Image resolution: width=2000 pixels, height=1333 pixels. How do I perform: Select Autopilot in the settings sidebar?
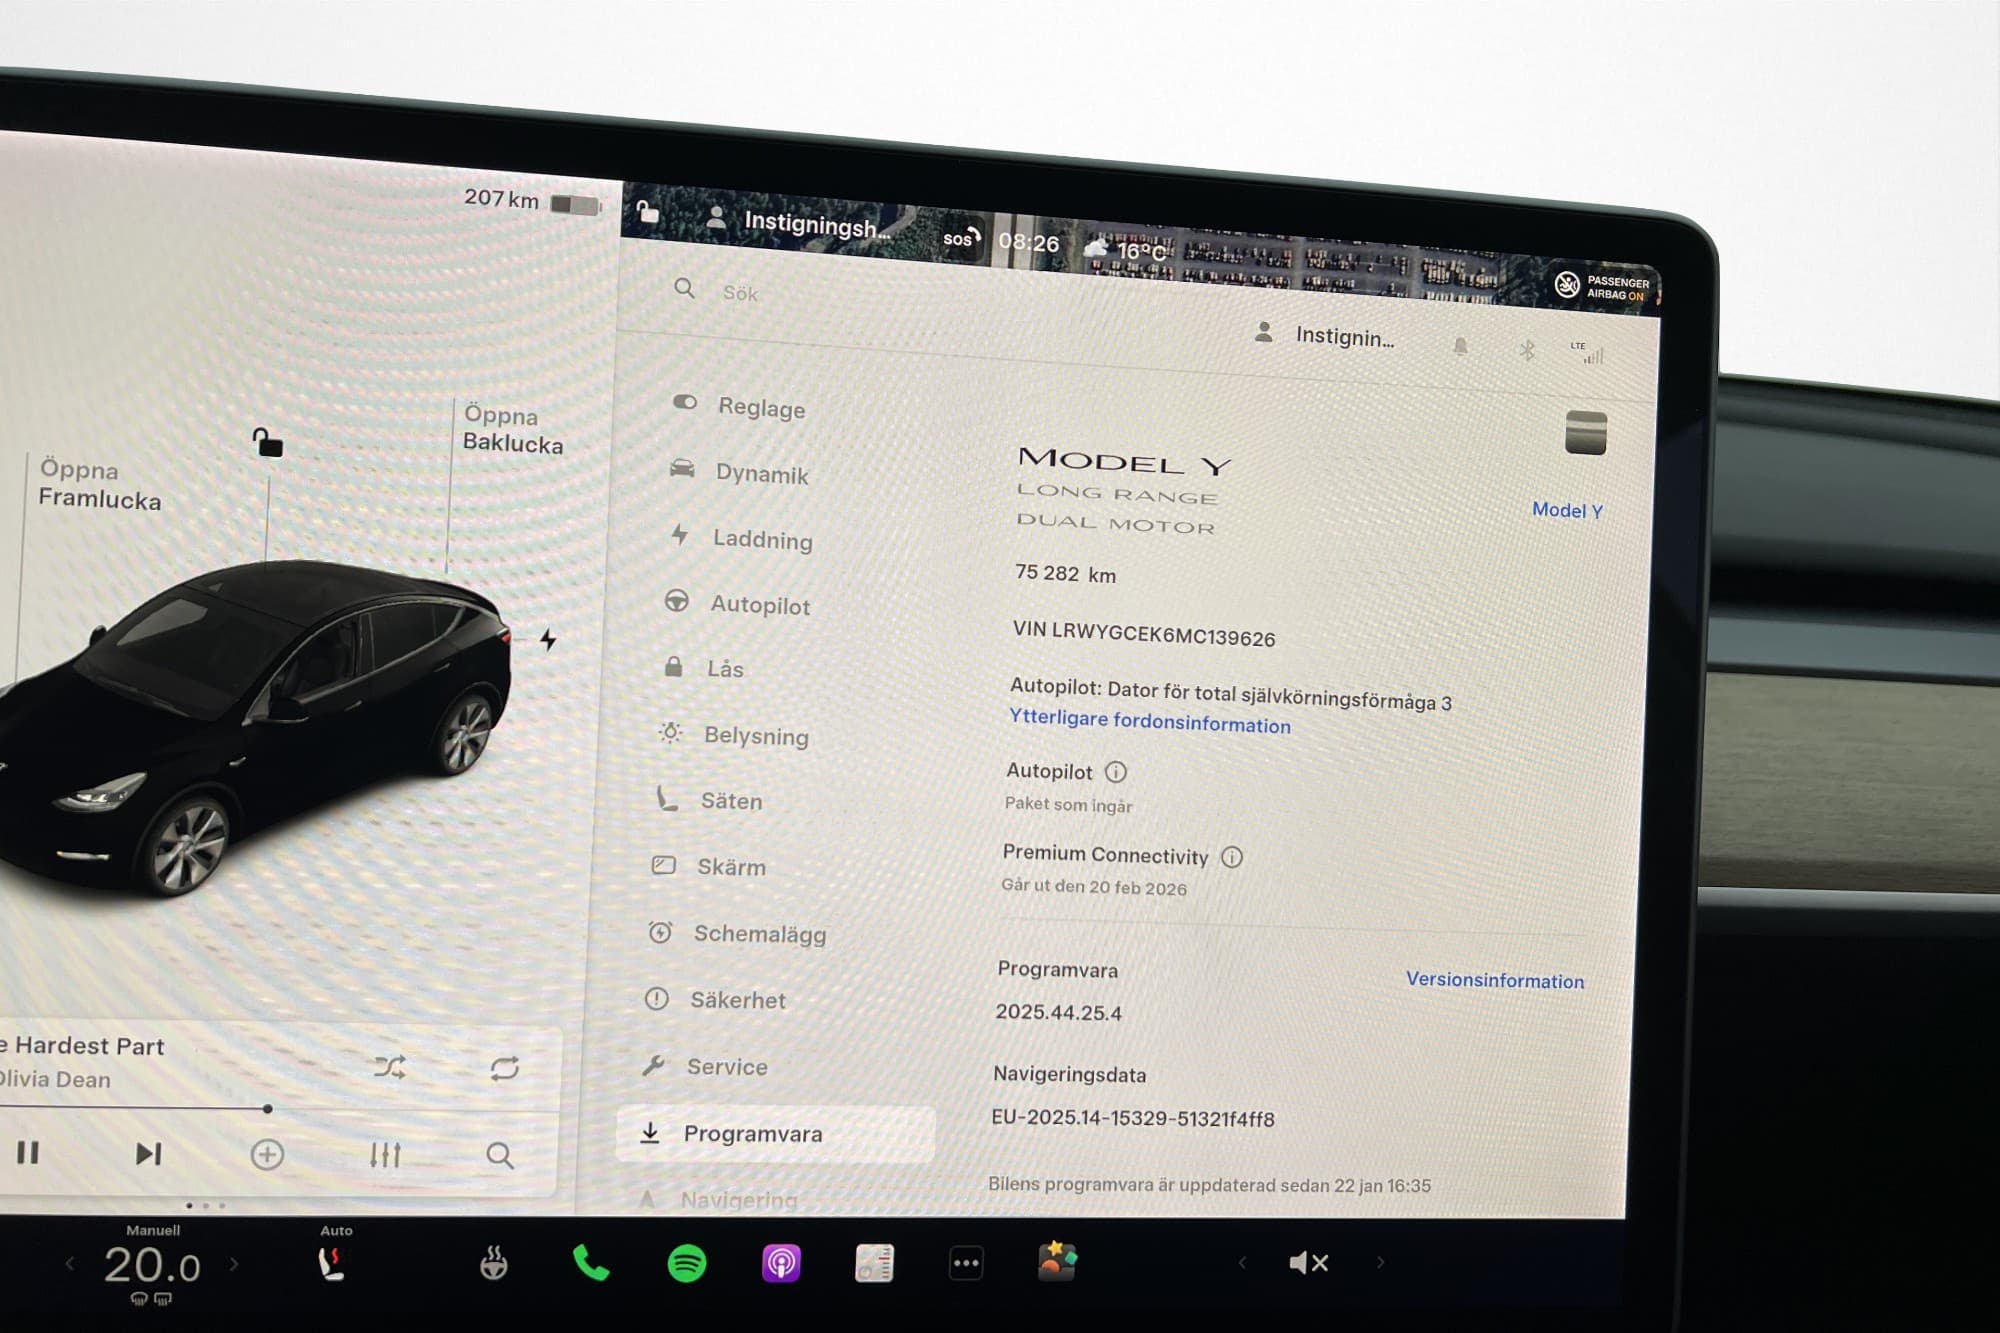click(x=738, y=604)
